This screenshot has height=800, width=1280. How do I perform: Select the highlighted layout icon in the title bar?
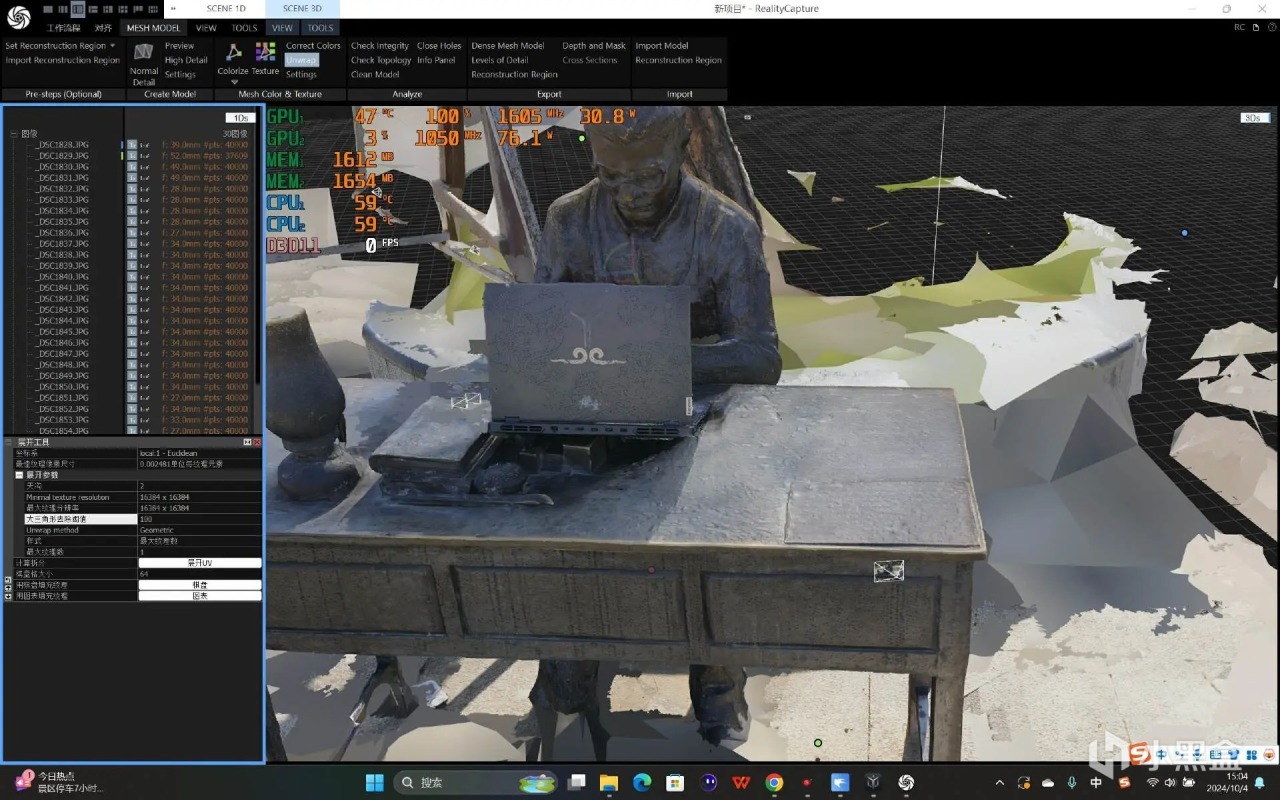coord(79,9)
